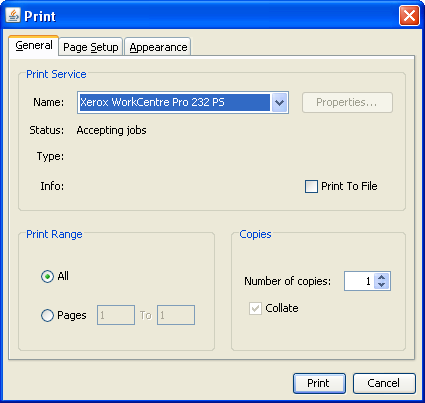Enable Print To File checkbox
This screenshot has width=425, height=403.
point(311,186)
